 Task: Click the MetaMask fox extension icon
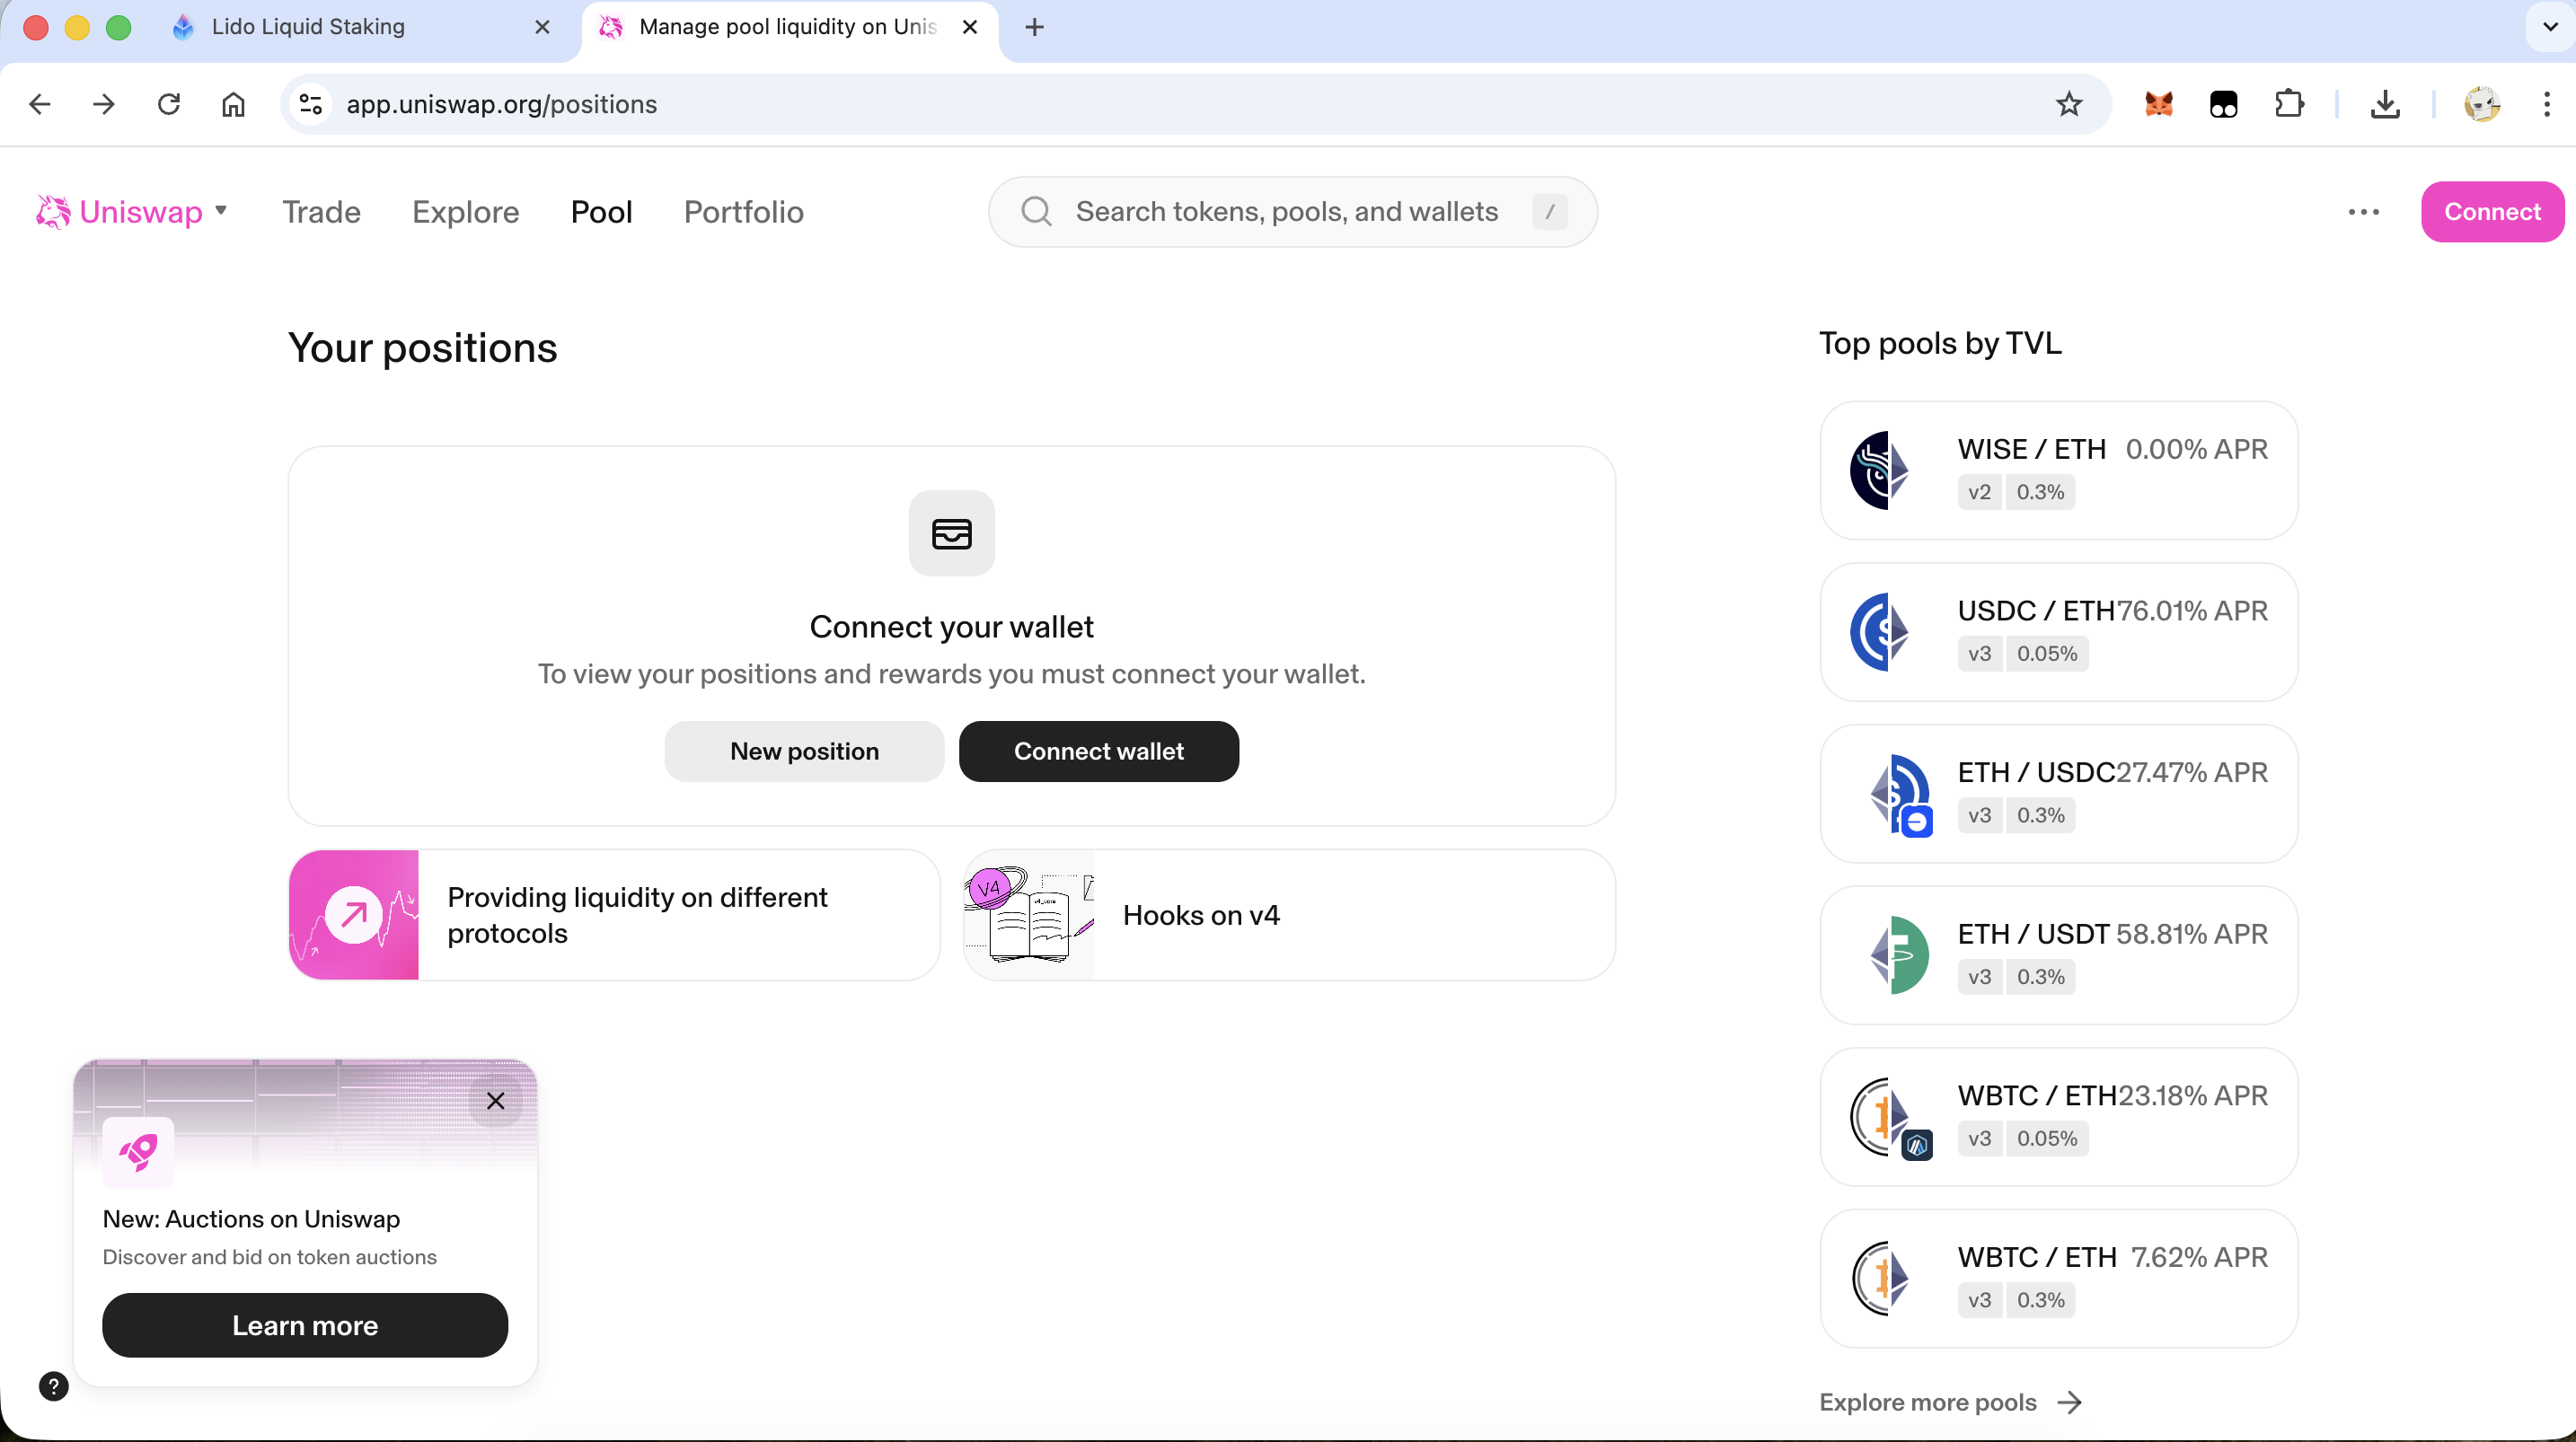(2159, 104)
